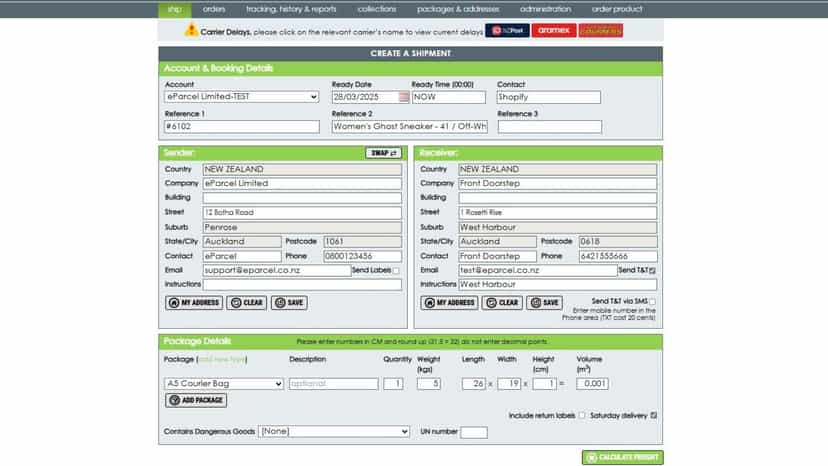Screen dimensions: 828x466
Task: Load receiver My Address
Action: 449,303
